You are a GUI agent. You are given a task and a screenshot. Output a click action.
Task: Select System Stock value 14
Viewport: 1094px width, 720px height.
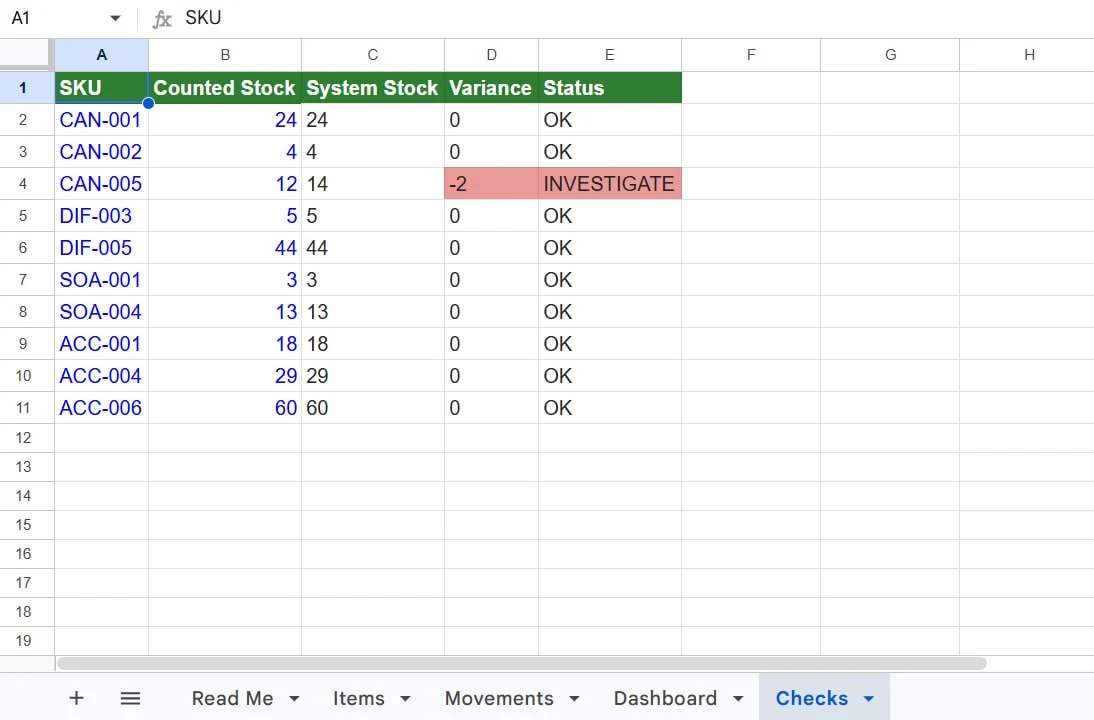(373, 183)
